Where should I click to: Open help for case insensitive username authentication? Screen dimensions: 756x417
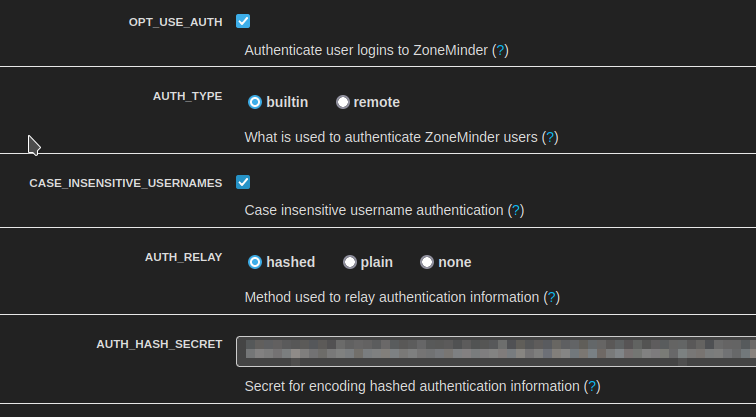[x=516, y=211]
